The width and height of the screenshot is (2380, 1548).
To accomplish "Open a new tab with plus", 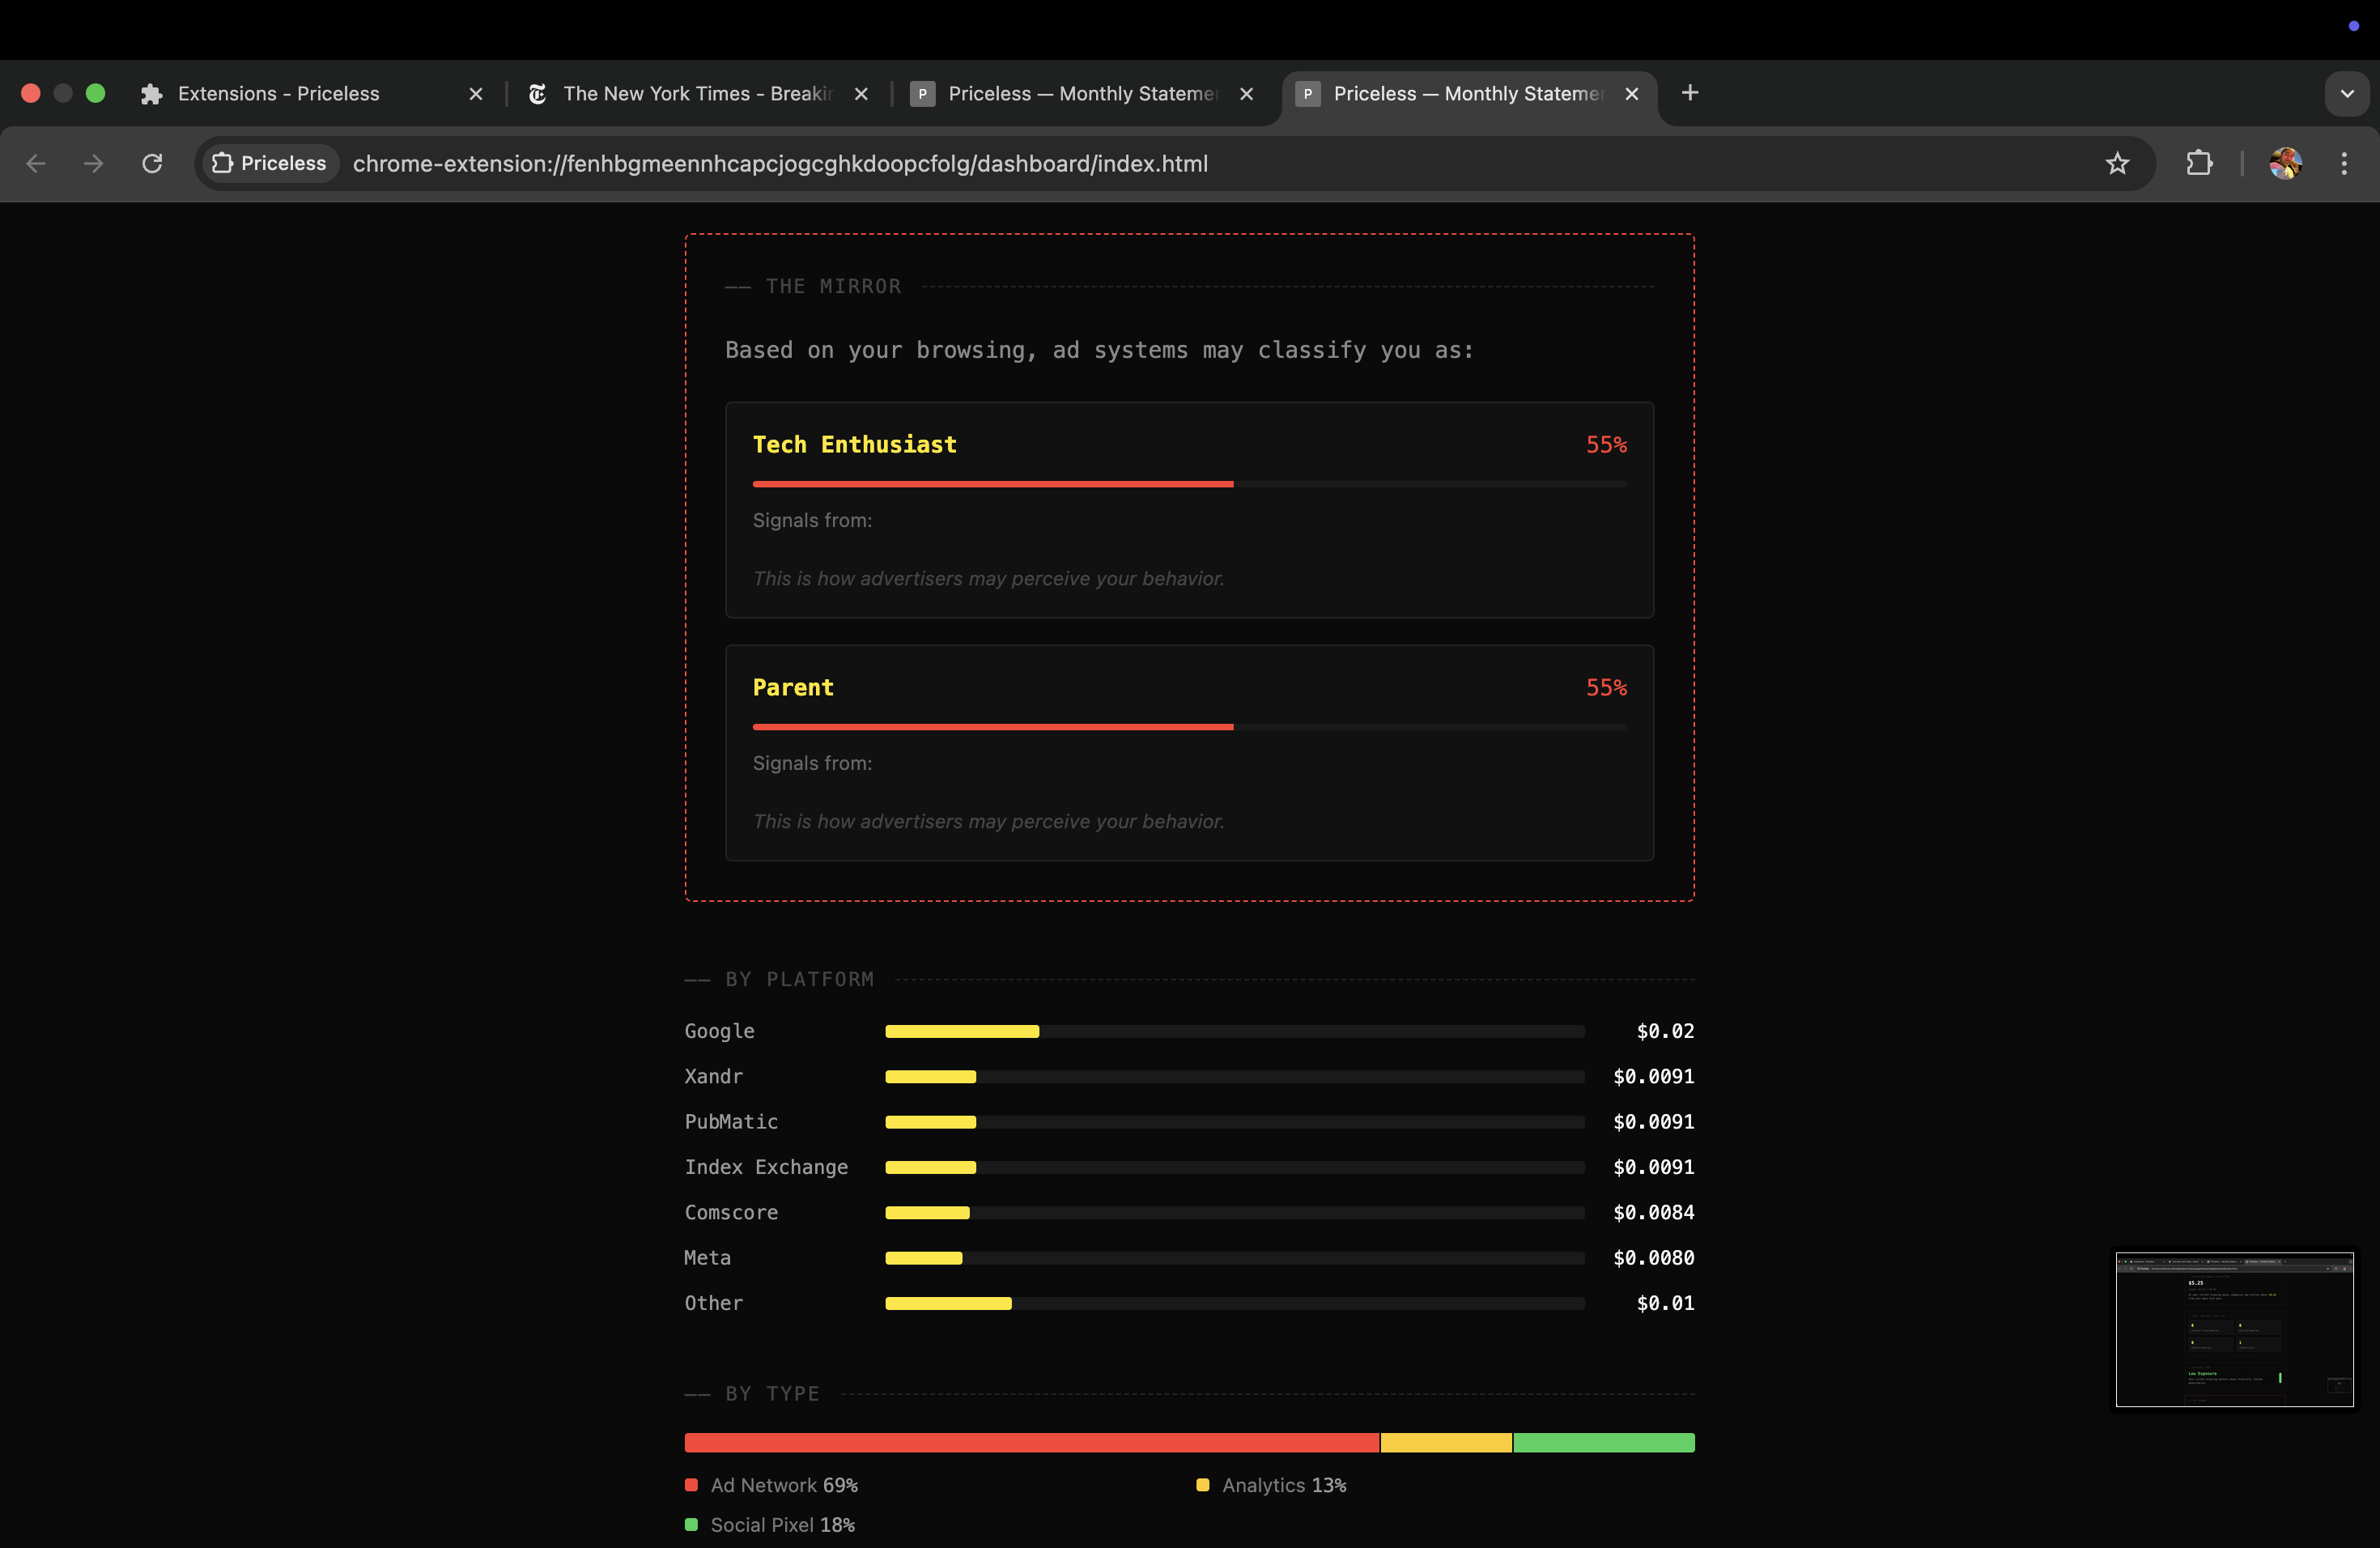I will [1690, 93].
